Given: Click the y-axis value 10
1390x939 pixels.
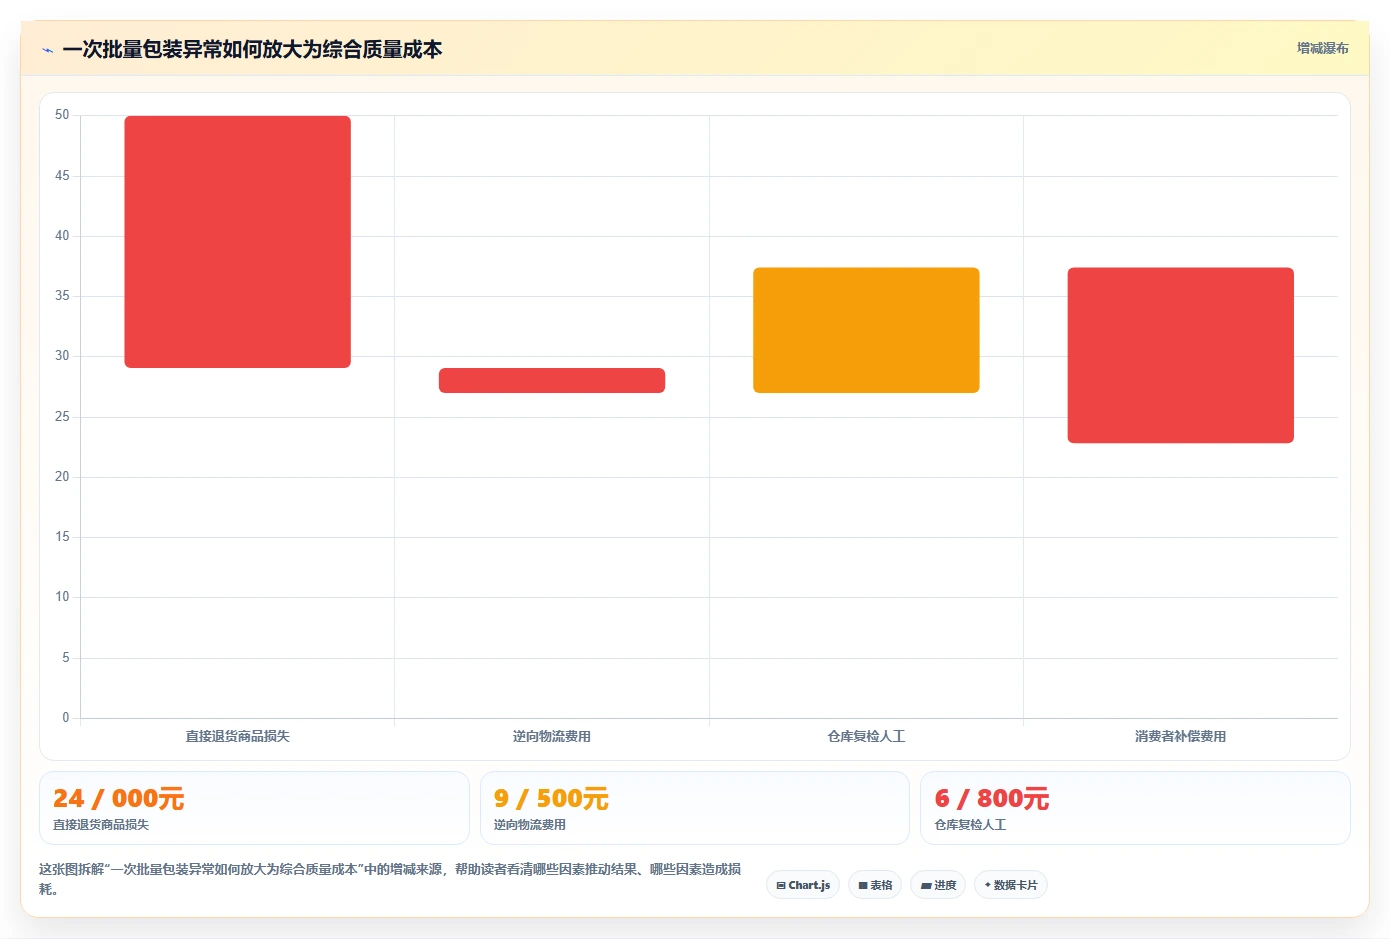Looking at the screenshot, I should pyautogui.click(x=62, y=597).
